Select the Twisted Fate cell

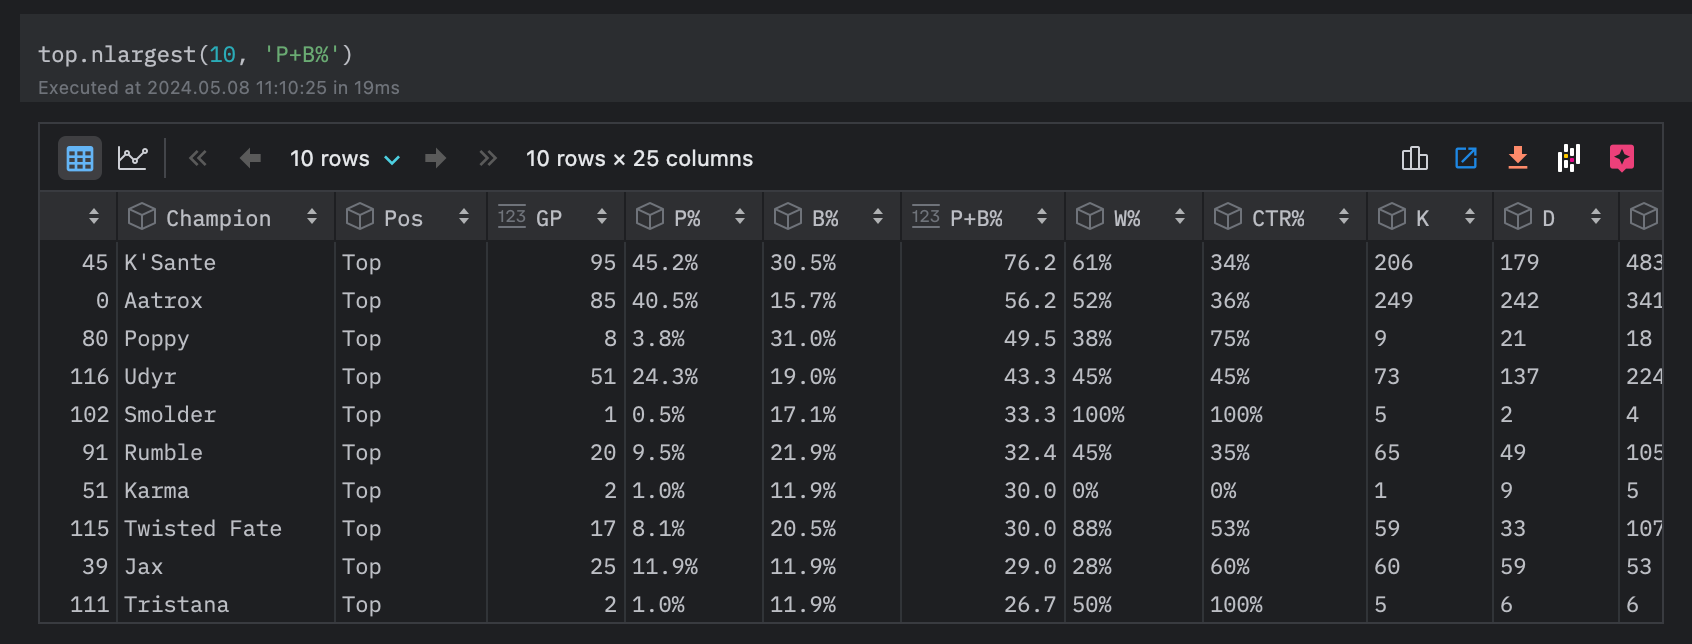[x=203, y=528]
